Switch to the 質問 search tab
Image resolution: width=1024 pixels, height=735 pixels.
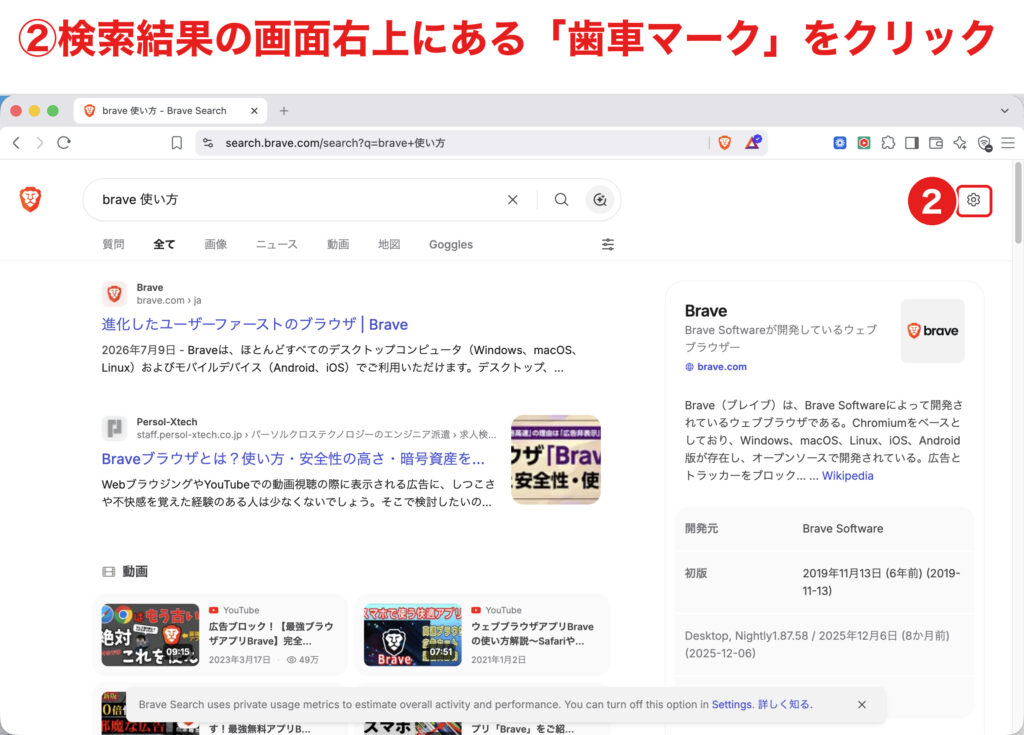(x=113, y=244)
